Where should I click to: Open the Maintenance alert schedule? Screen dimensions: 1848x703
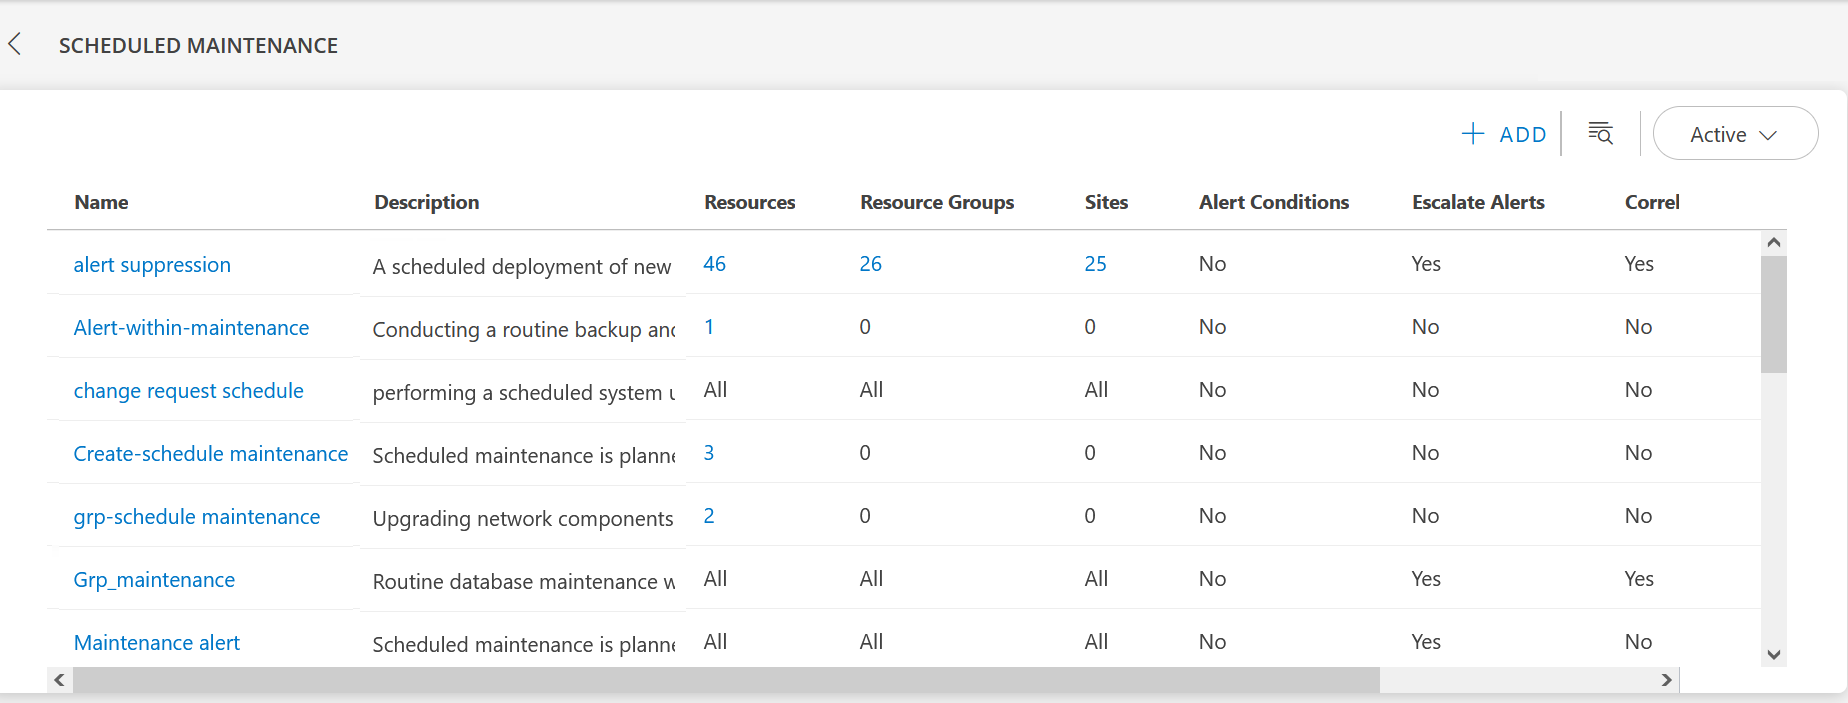(157, 643)
